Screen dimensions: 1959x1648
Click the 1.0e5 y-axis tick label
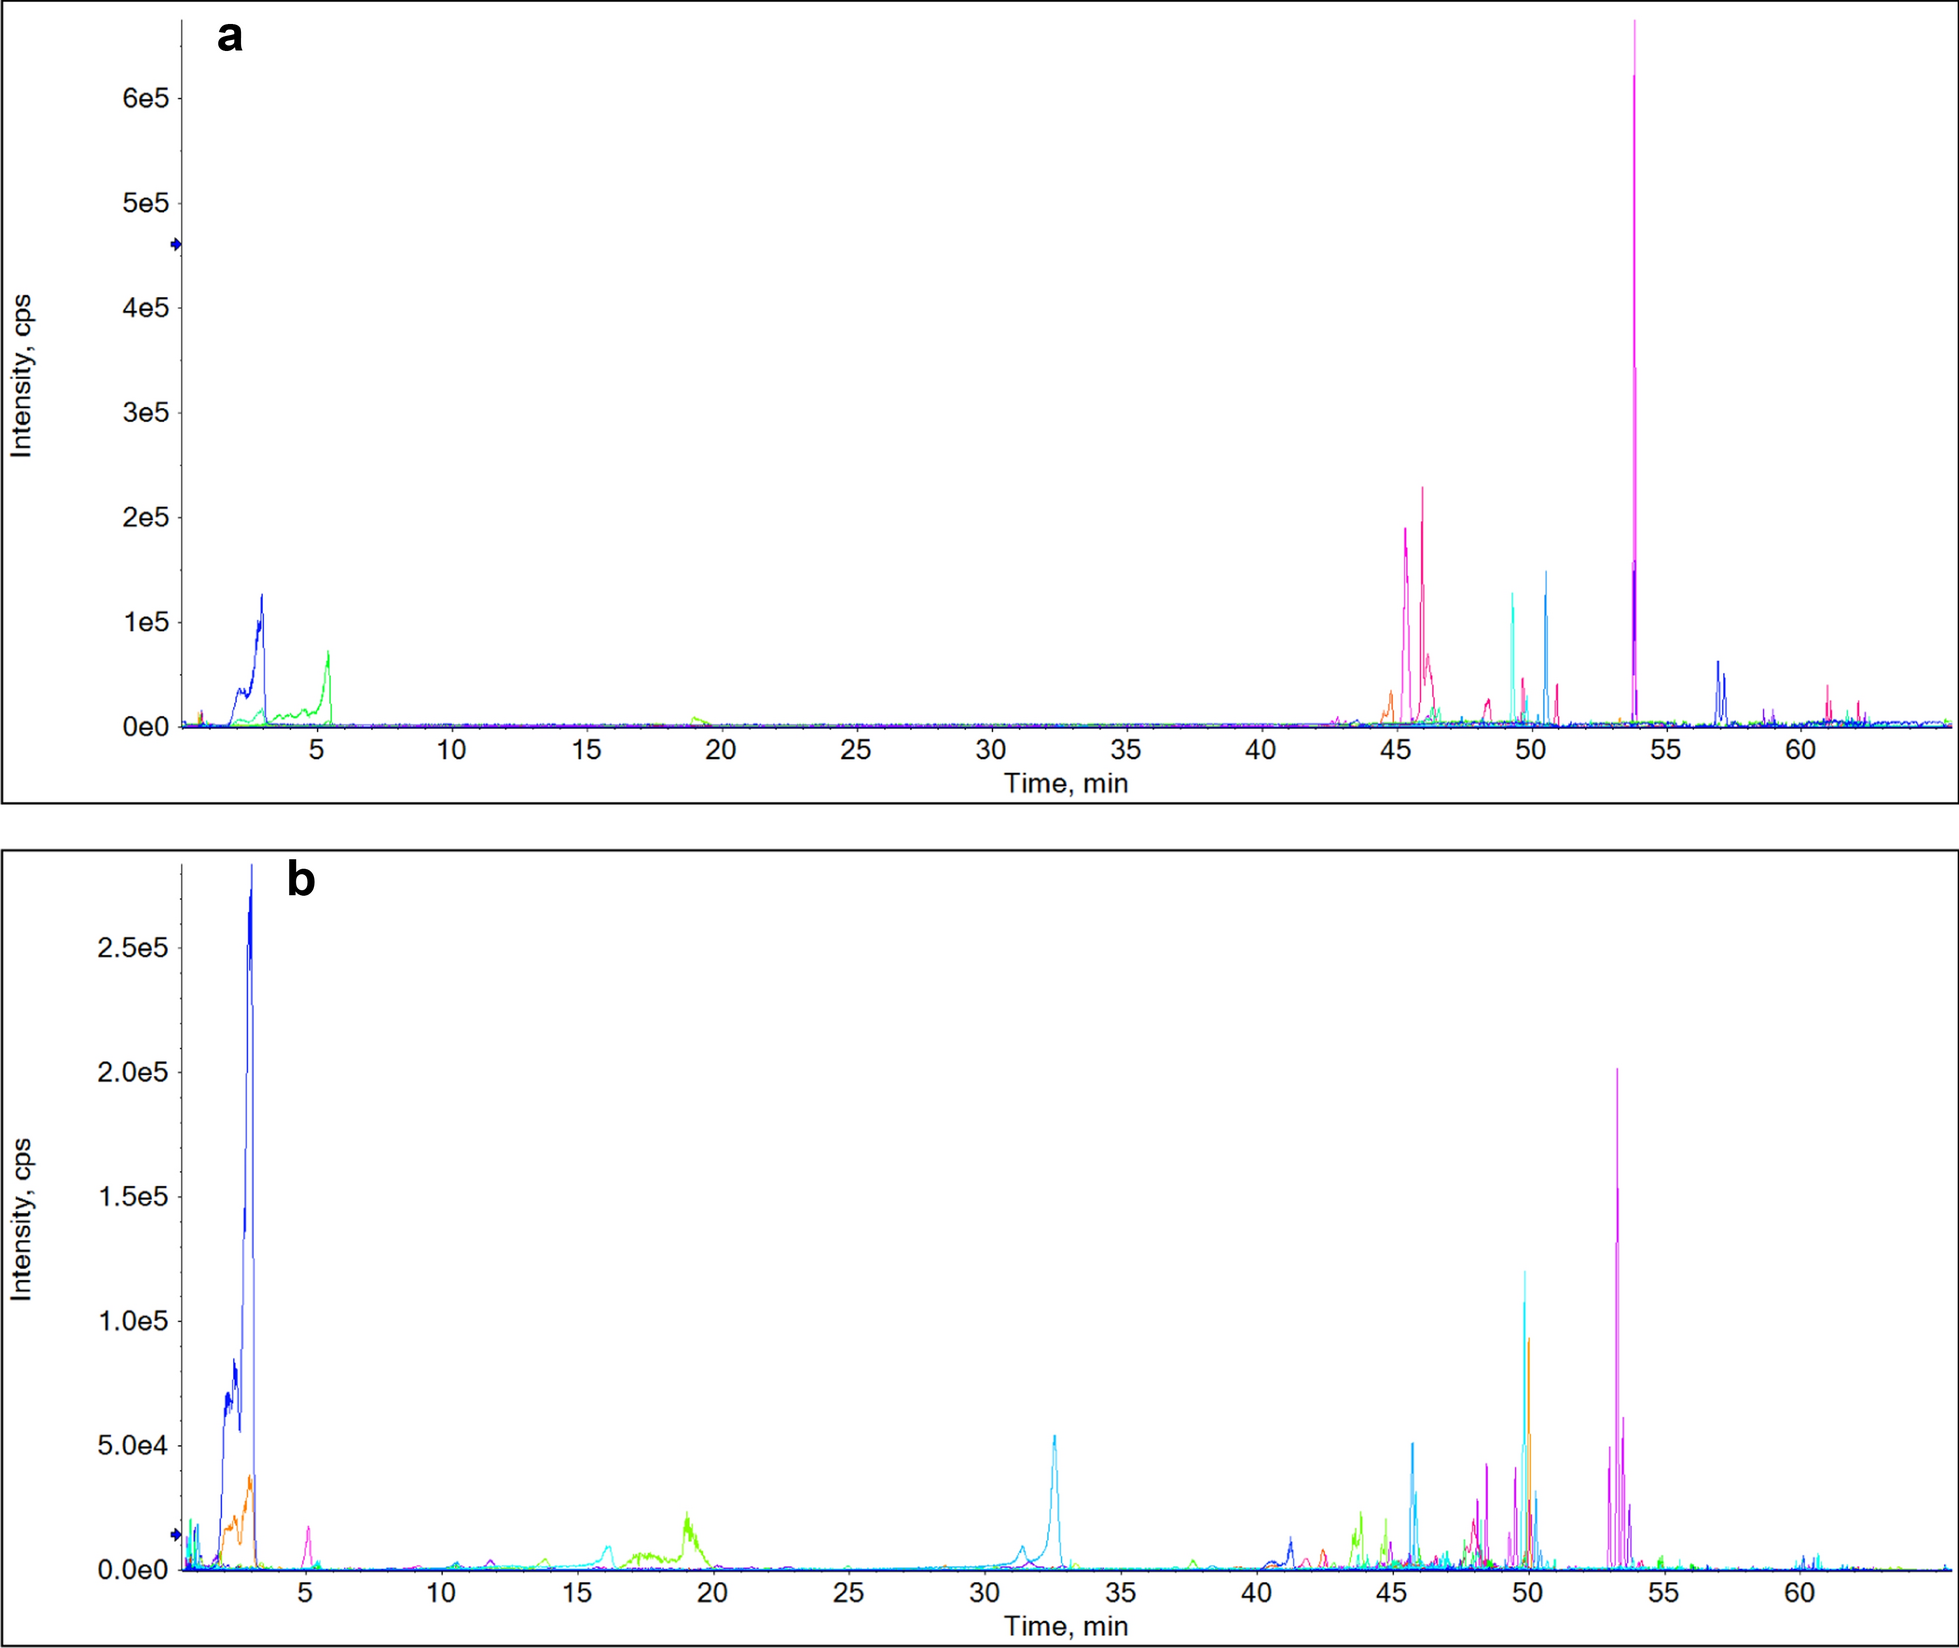point(133,1321)
